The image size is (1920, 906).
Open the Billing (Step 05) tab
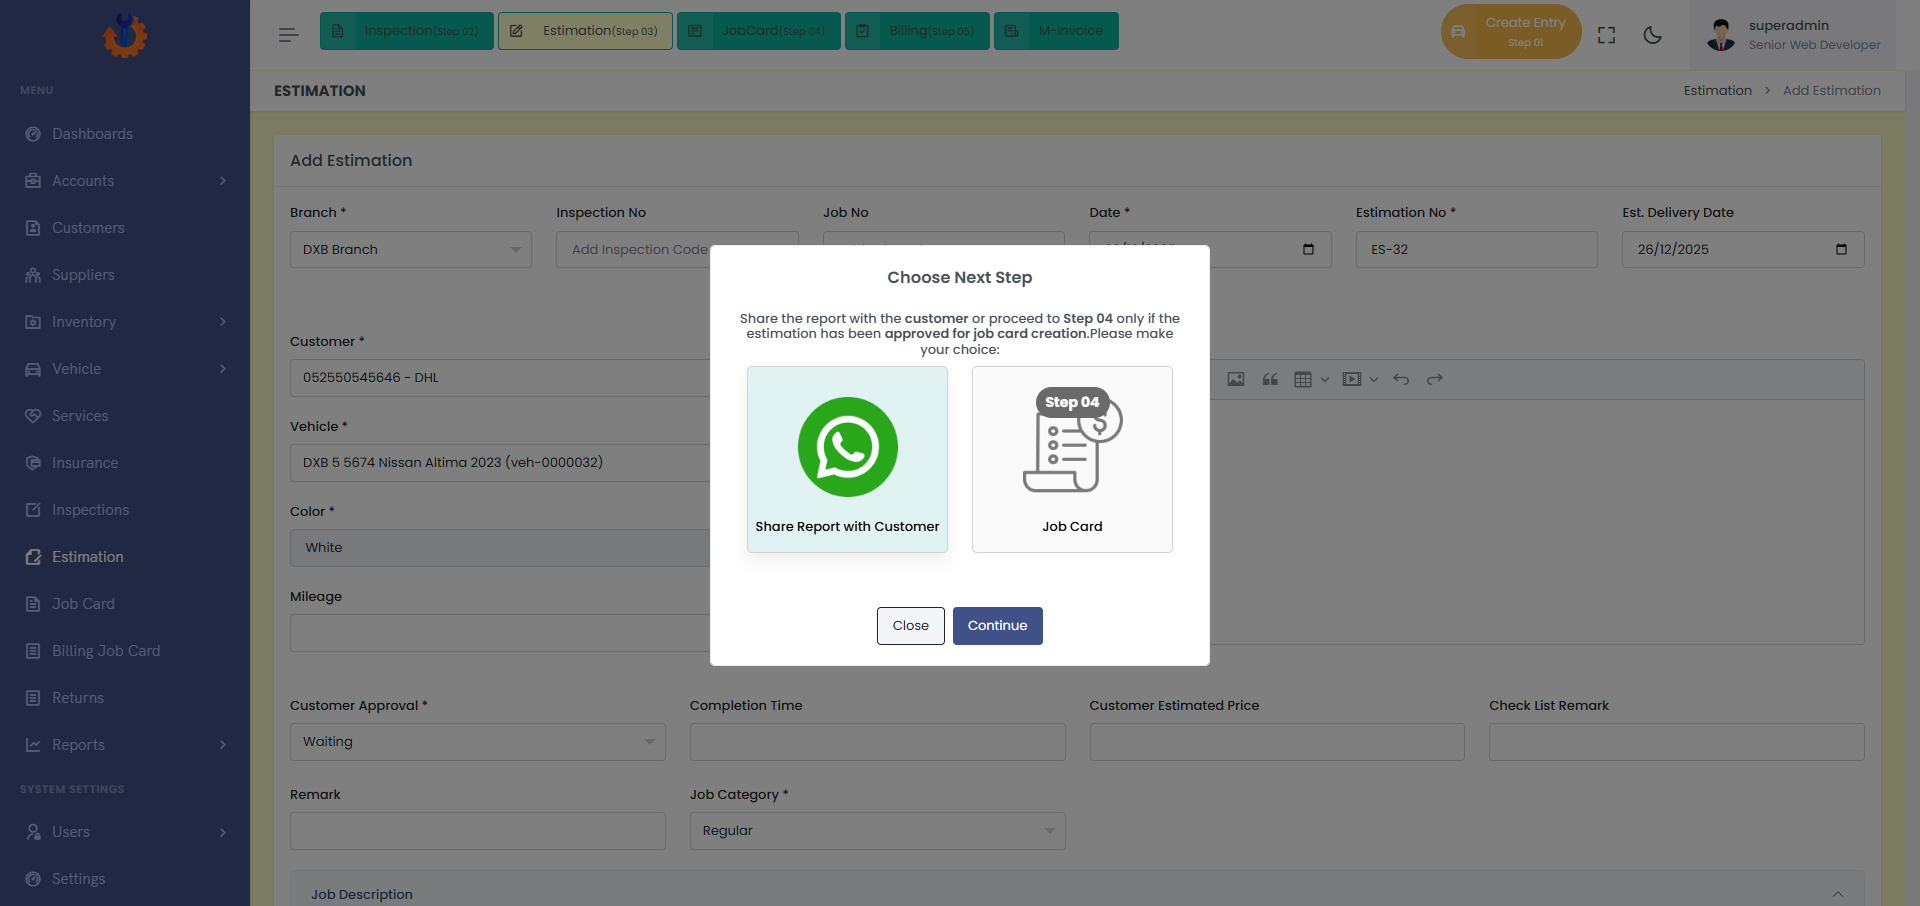[x=917, y=31]
